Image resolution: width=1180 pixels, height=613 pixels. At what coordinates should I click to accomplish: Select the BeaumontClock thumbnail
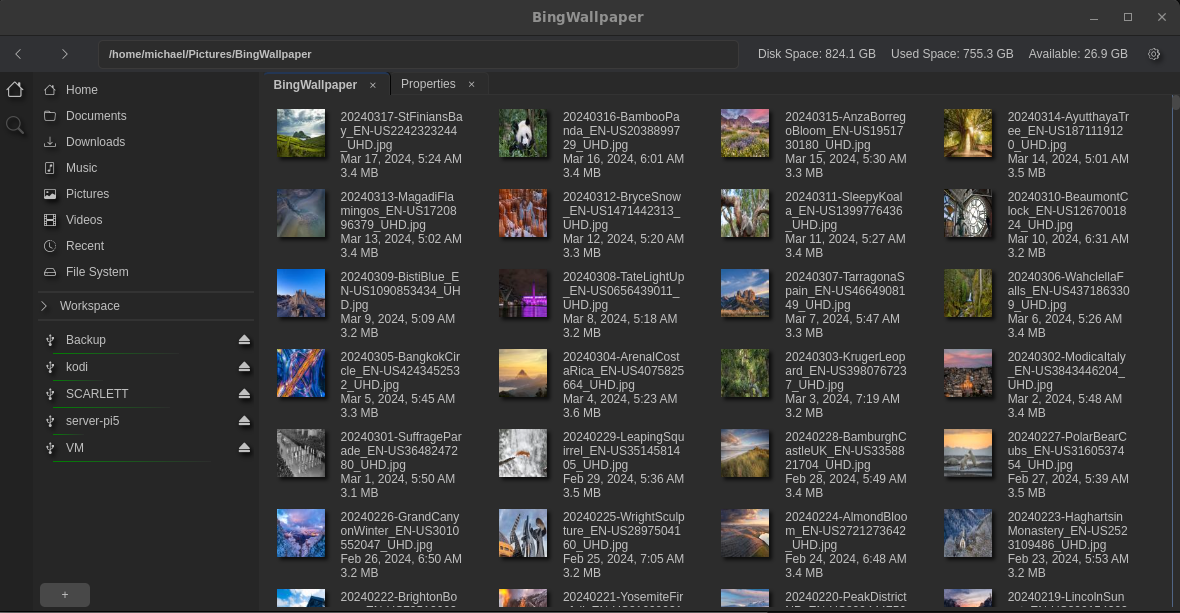click(968, 213)
